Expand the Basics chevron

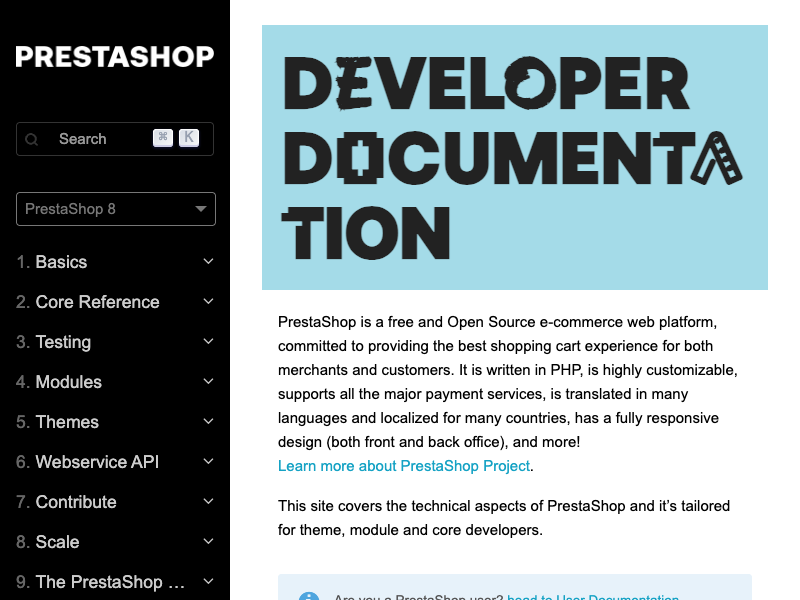coord(208,261)
